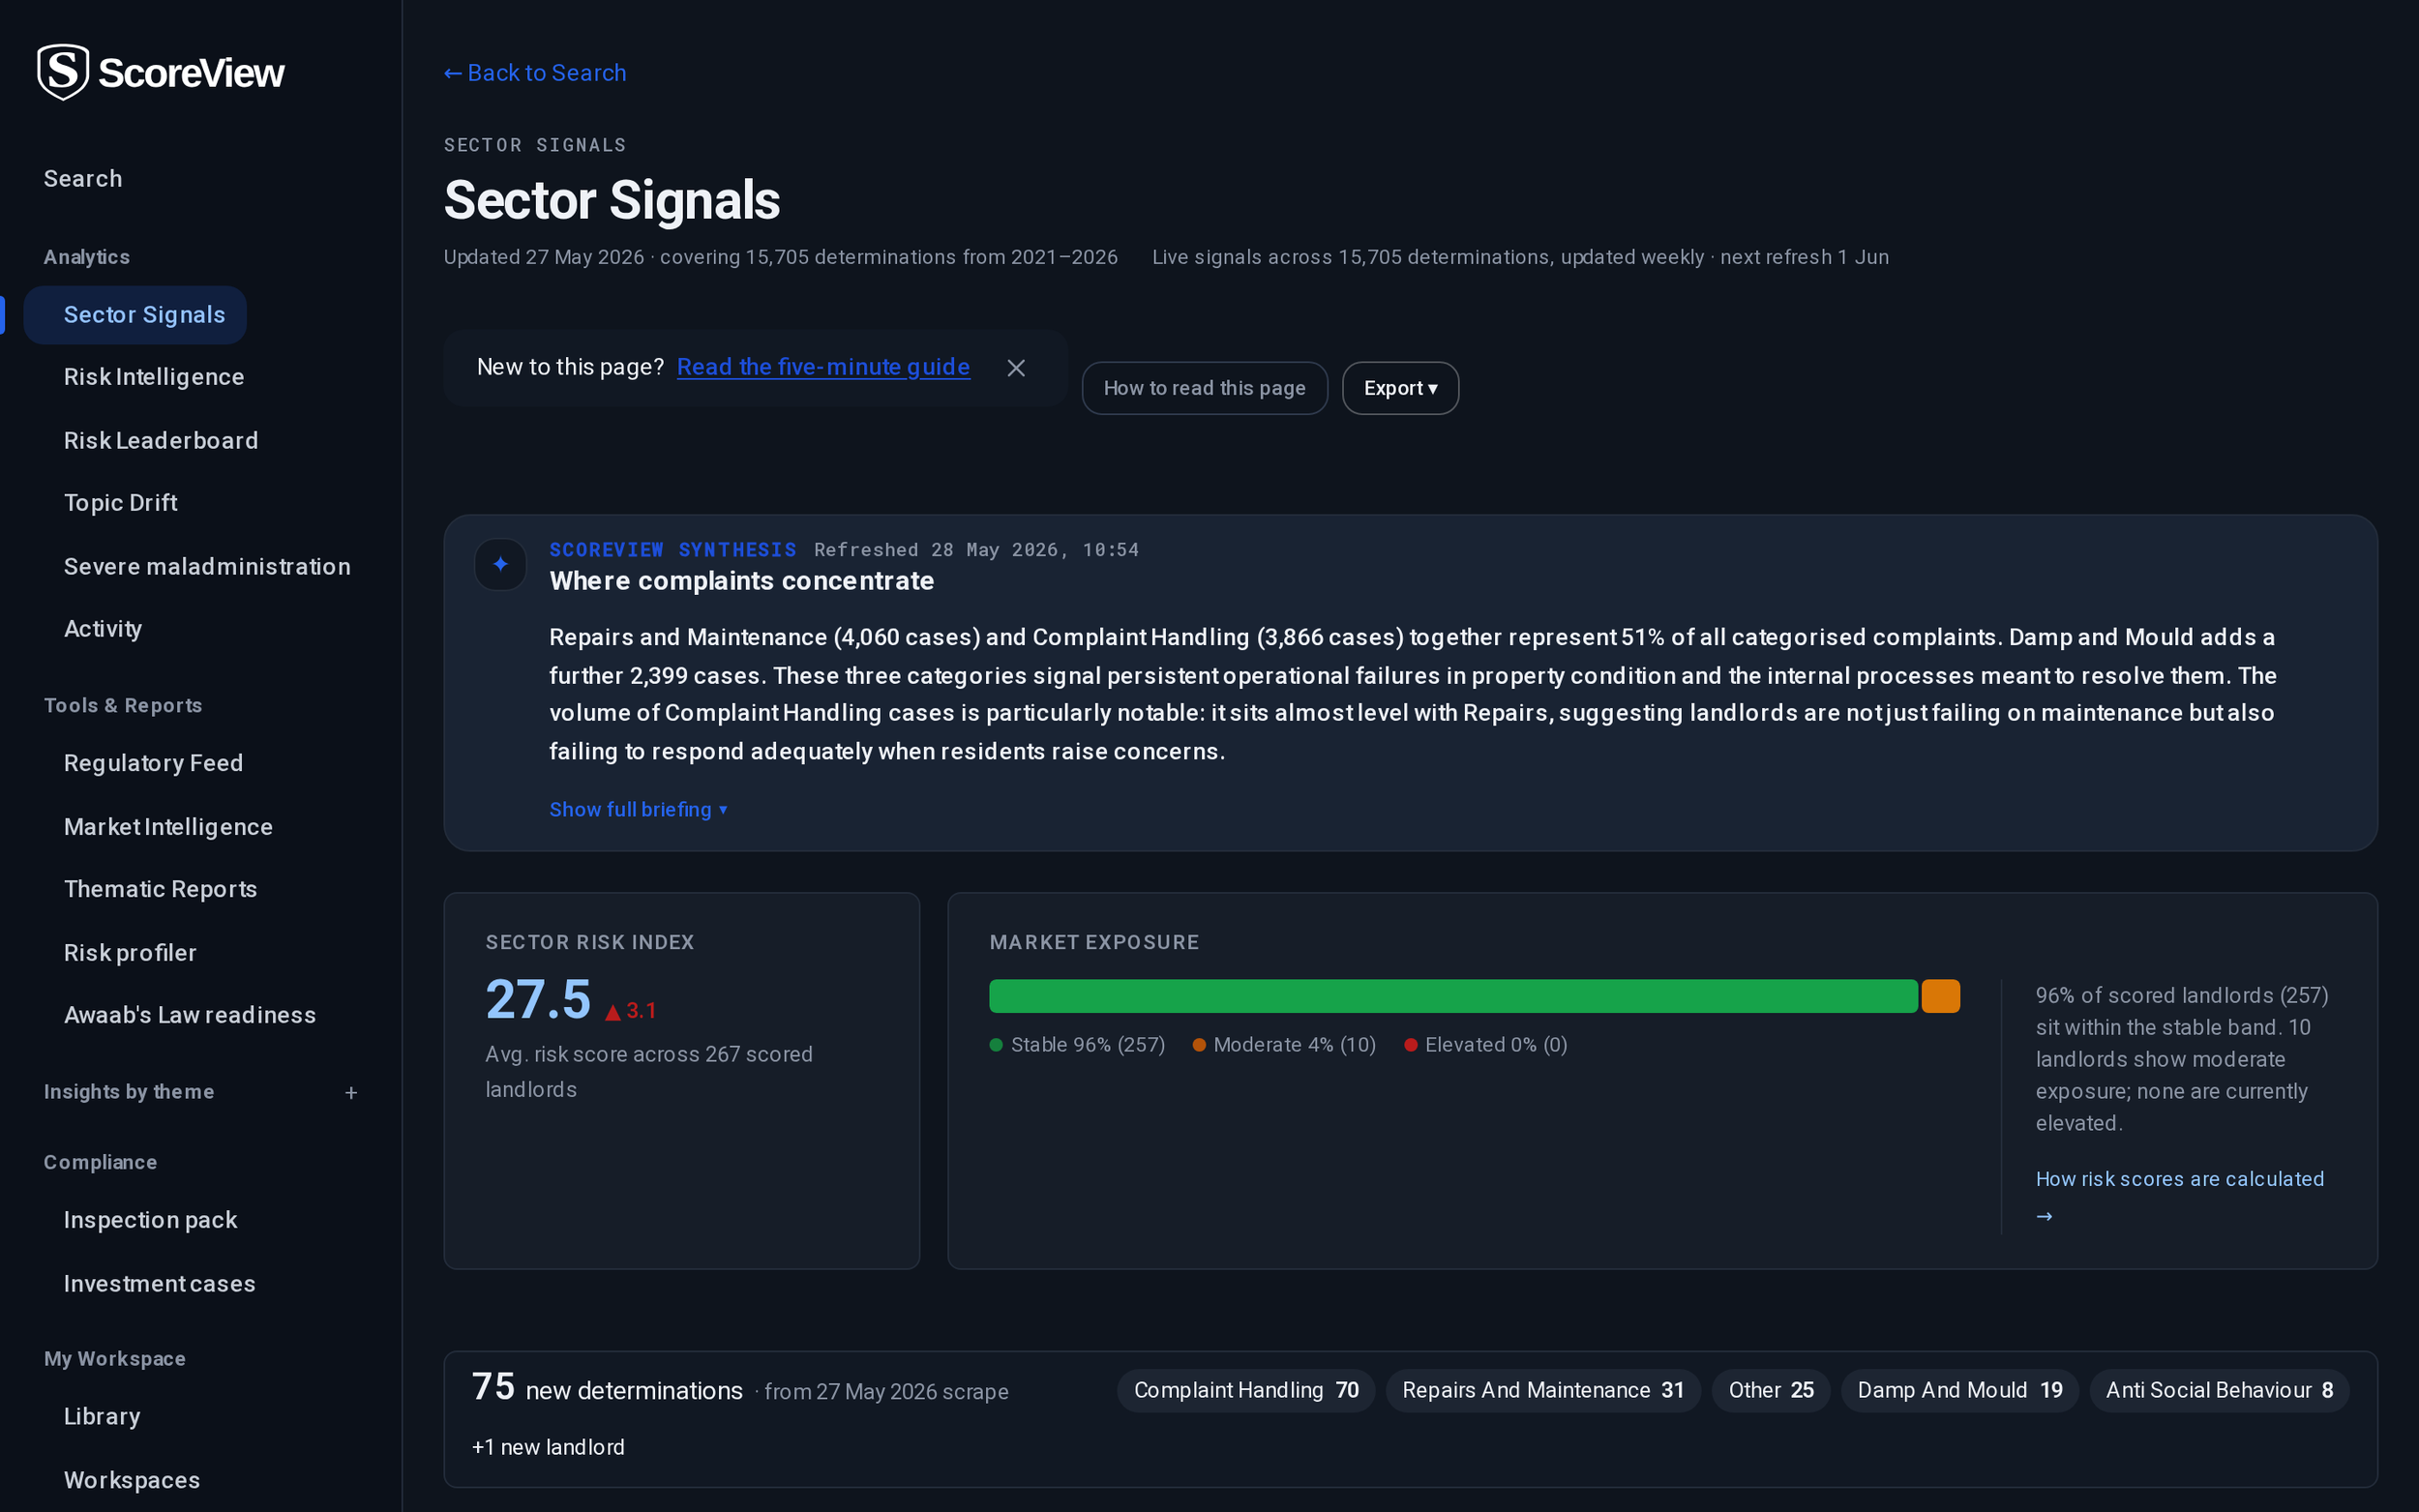
Task: Open How risk scores are calculated link
Action: 2179,1197
